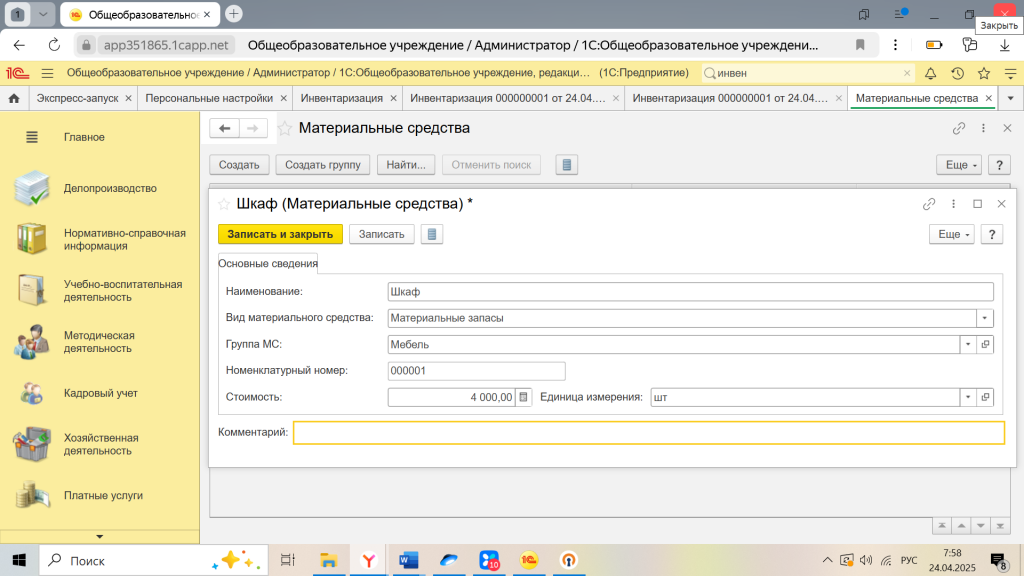1024x576 pixels.
Task: Open the Хозяйственная деятельность section
Action: pyautogui.click(x=100, y=444)
